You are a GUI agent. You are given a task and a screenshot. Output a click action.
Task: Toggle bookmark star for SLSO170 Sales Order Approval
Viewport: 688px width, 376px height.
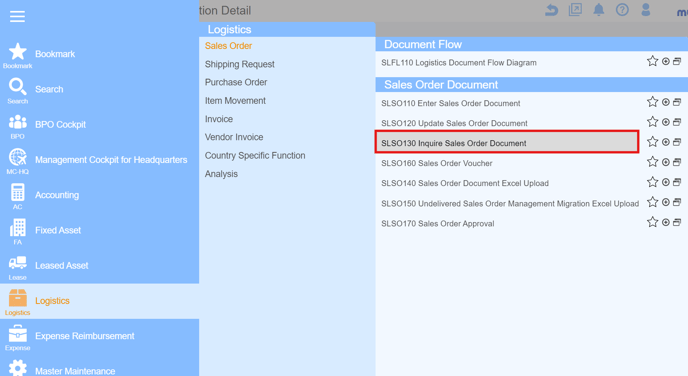pyautogui.click(x=652, y=222)
